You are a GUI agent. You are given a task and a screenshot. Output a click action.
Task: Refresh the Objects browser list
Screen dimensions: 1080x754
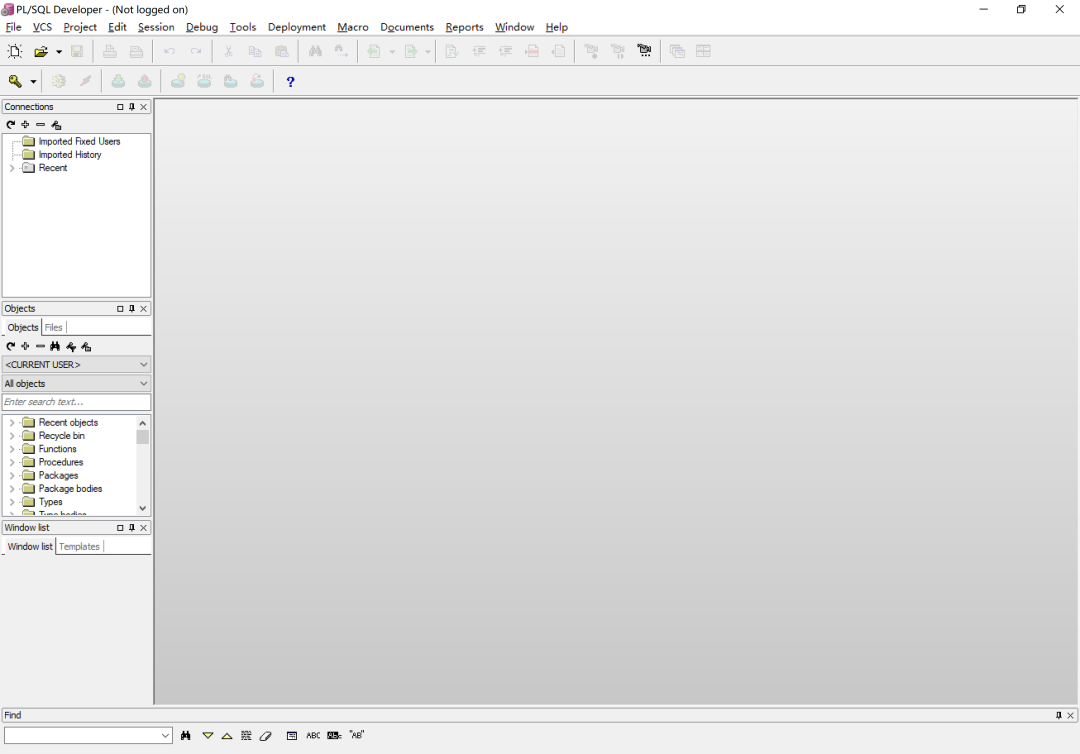[10, 346]
